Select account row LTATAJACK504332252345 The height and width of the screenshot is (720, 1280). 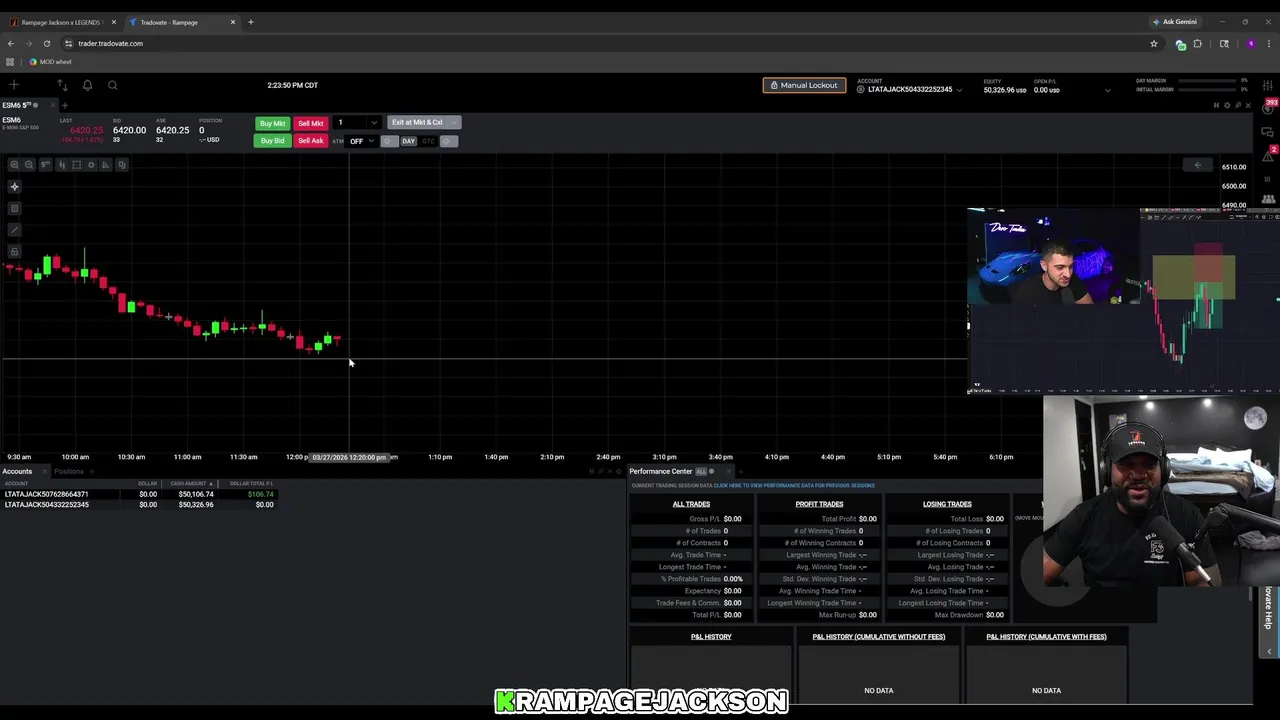tap(138, 505)
